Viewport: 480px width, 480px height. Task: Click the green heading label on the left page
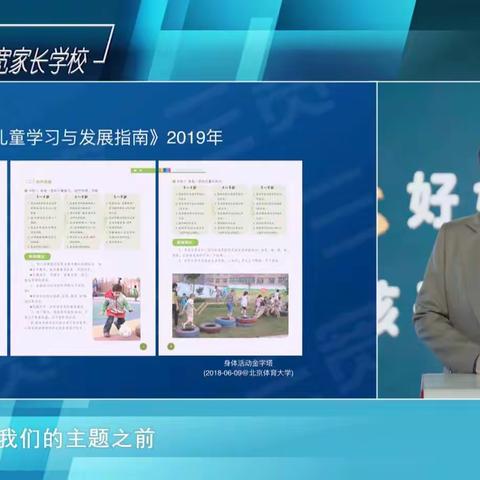tap(37, 256)
